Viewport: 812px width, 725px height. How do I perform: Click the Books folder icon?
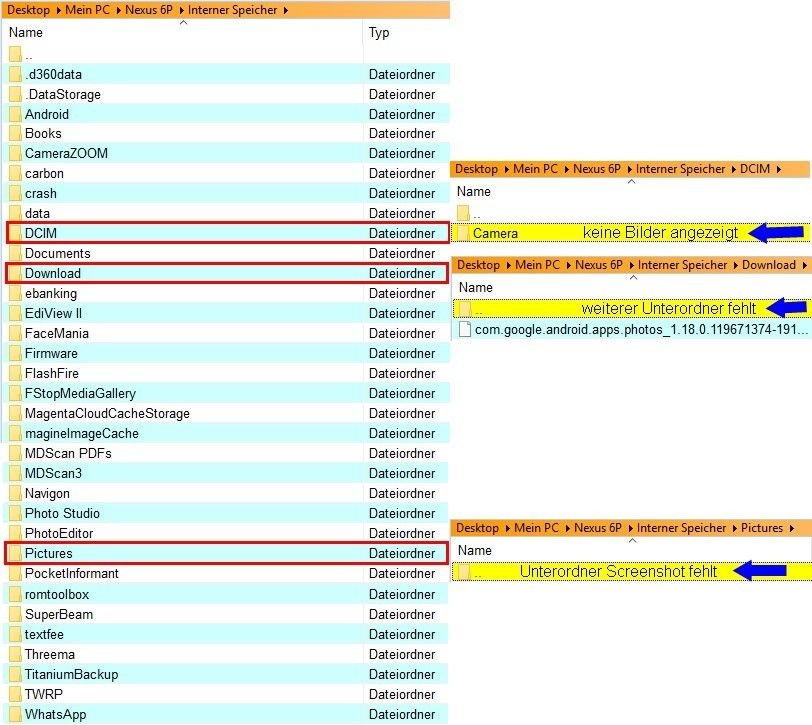[15, 133]
